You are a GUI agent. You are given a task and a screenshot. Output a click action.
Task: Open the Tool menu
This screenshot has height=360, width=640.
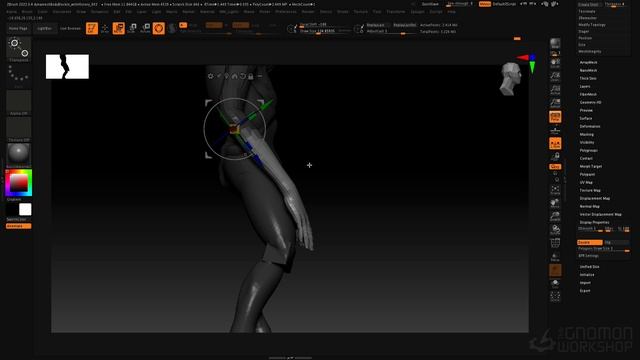377,12
